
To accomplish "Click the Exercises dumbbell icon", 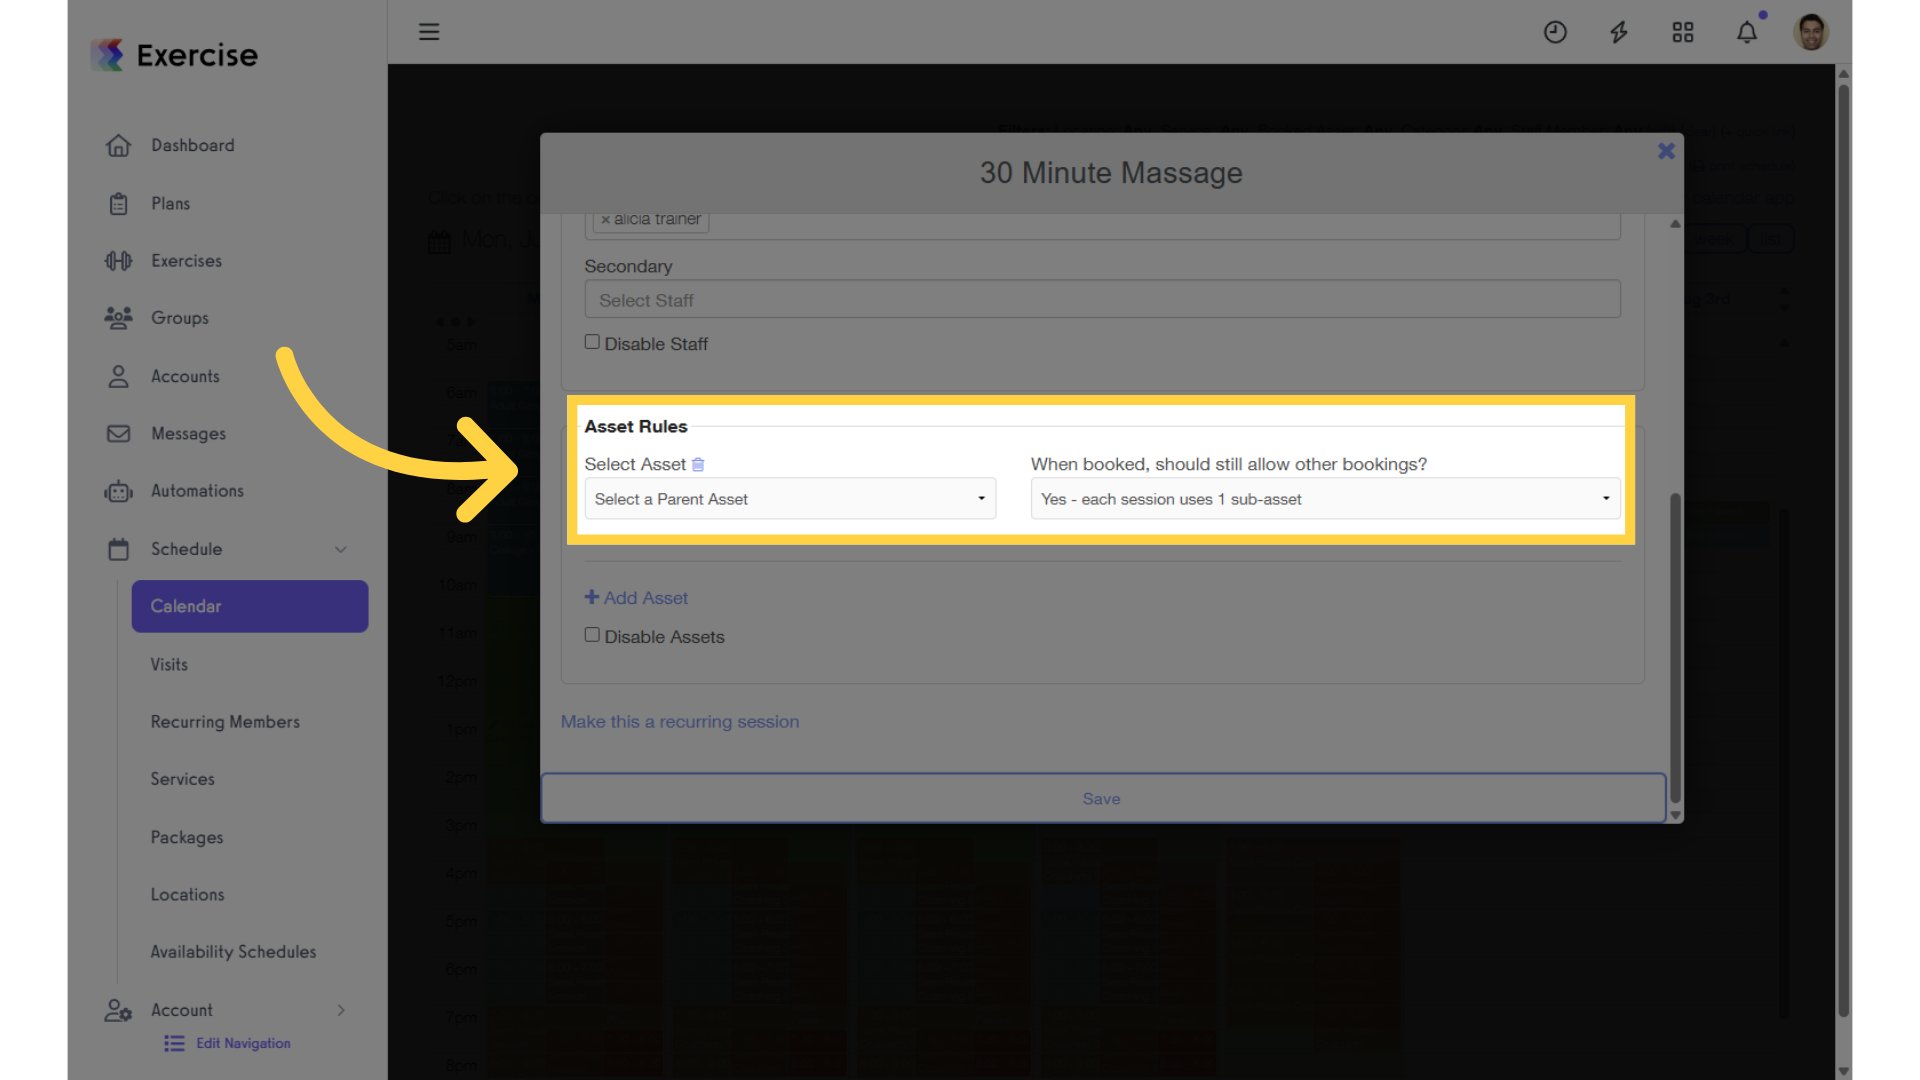I will (118, 261).
